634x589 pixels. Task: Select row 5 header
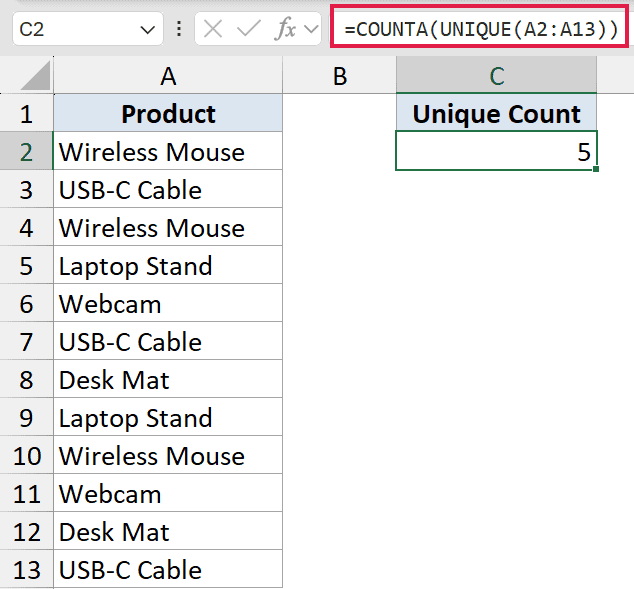pos(26,265)
